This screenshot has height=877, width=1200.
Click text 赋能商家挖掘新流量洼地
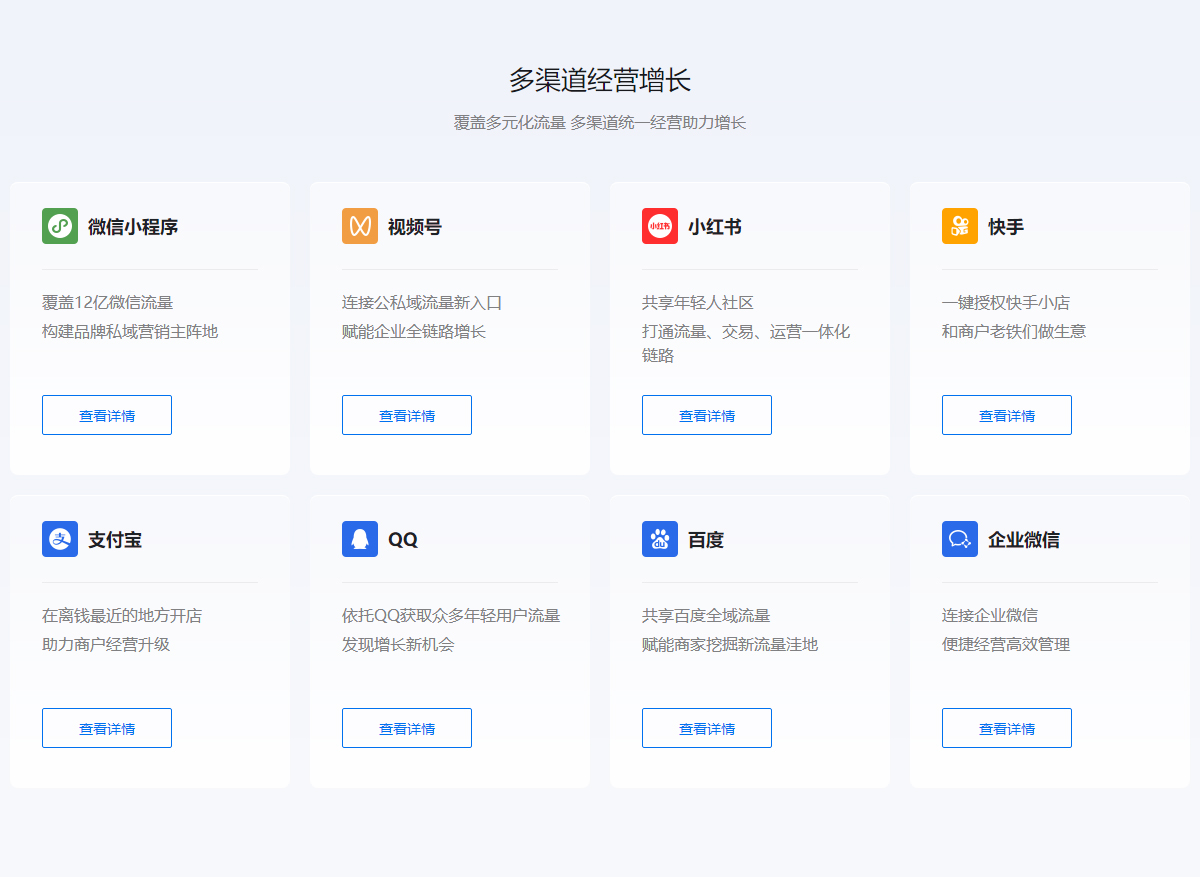730,645
